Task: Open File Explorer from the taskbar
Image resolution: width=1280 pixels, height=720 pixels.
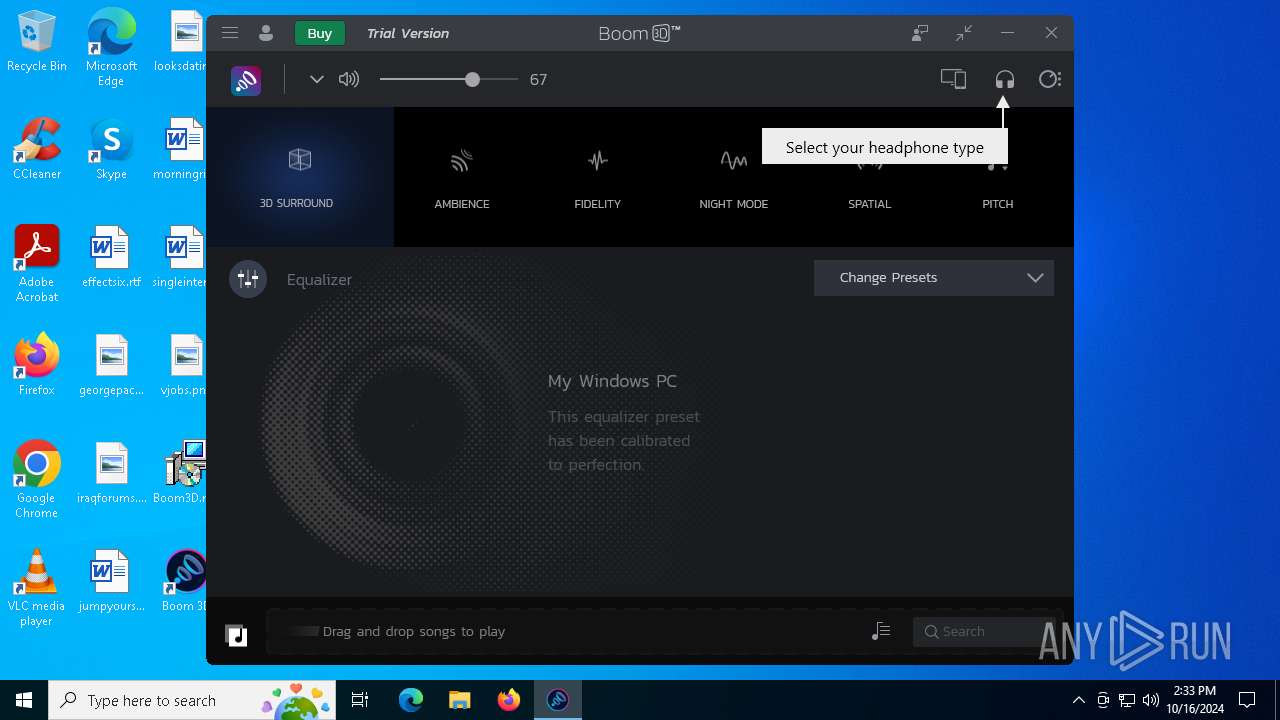Action: (x=460, y=700)
